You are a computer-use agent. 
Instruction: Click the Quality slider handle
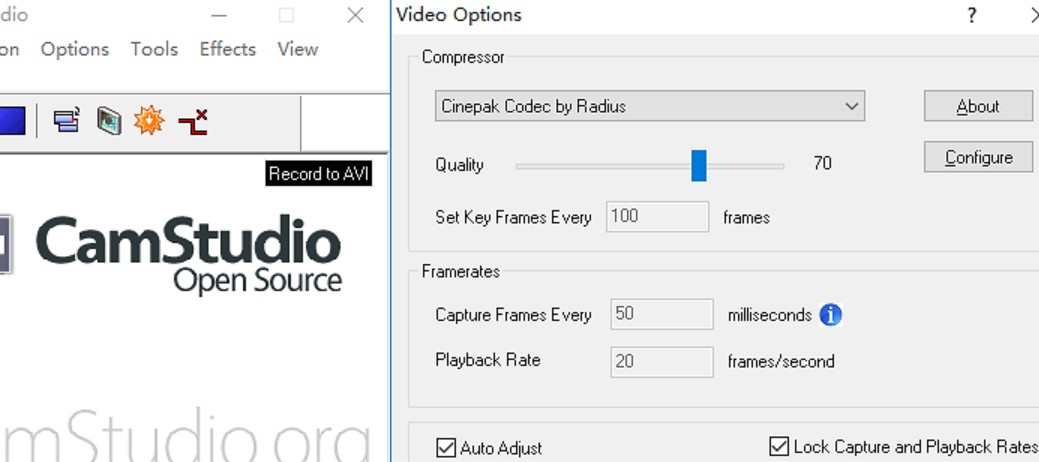point(698,165)
